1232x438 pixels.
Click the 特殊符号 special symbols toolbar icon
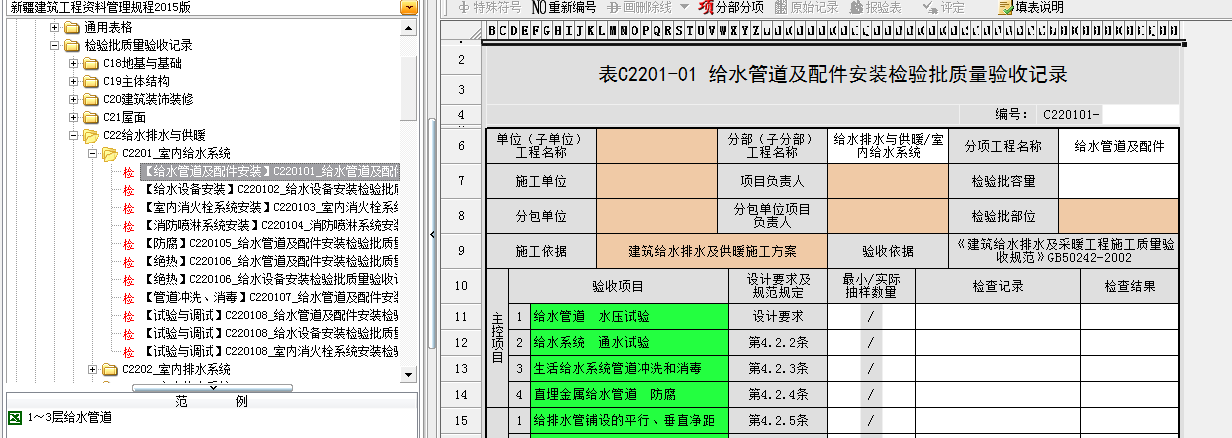[489, 7]
